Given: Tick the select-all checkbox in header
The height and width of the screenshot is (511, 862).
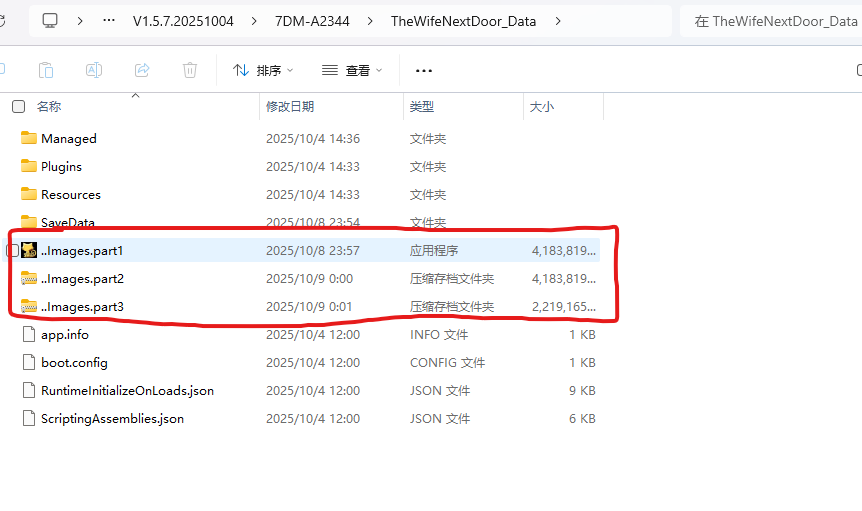Looking at the screenshot, I should point(19,107).
